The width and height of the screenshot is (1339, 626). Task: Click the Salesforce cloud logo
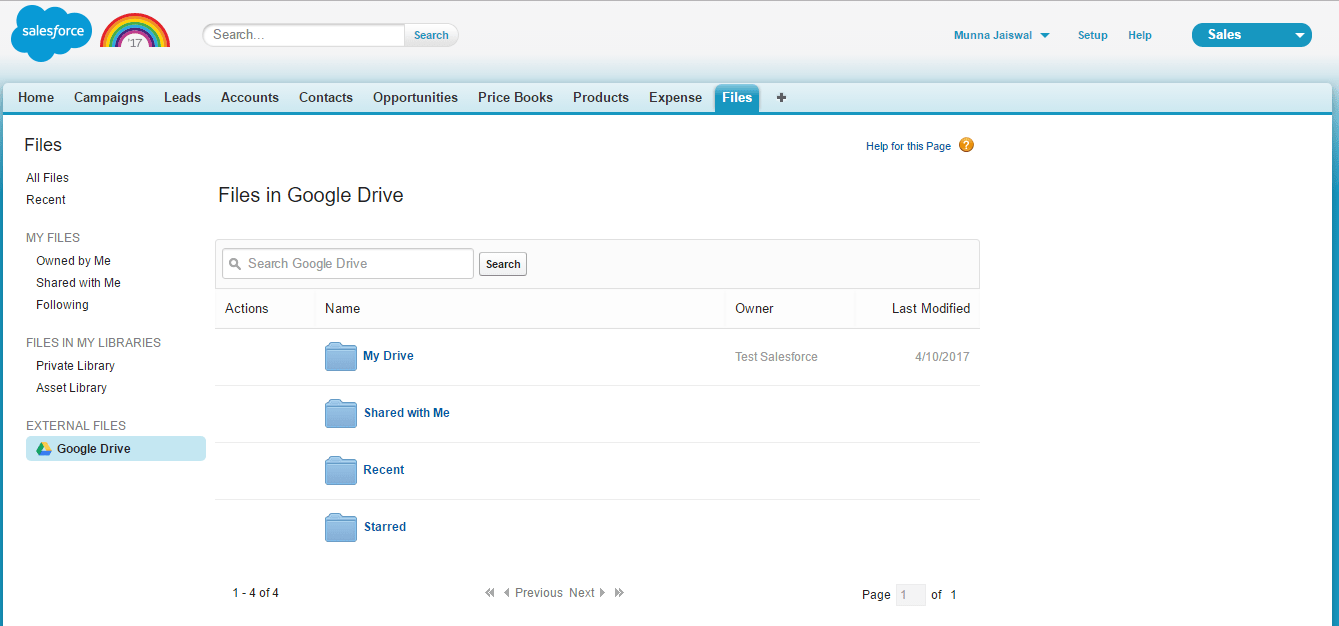coord(51,33)
